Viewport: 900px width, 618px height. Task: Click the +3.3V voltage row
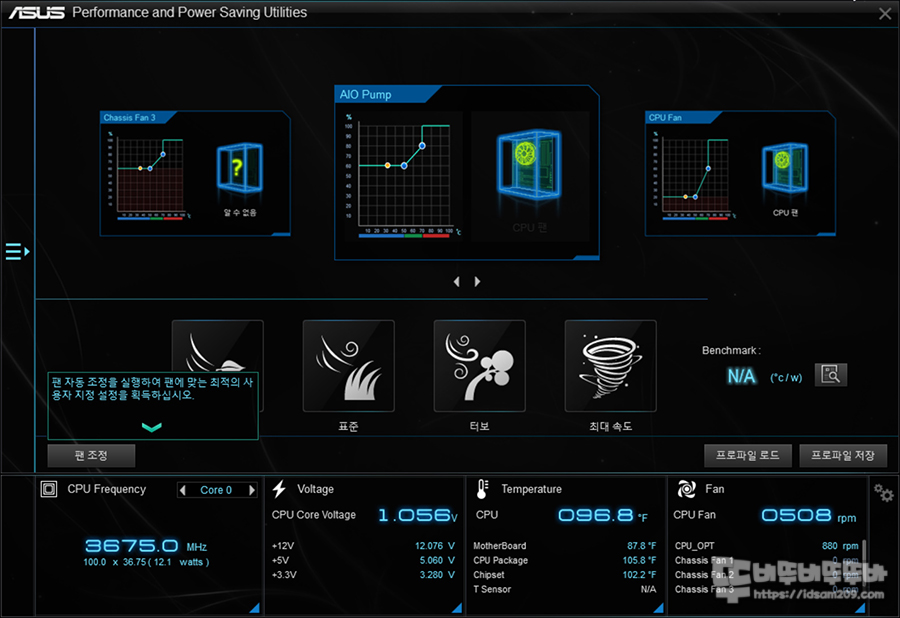(x=363, y=574)
